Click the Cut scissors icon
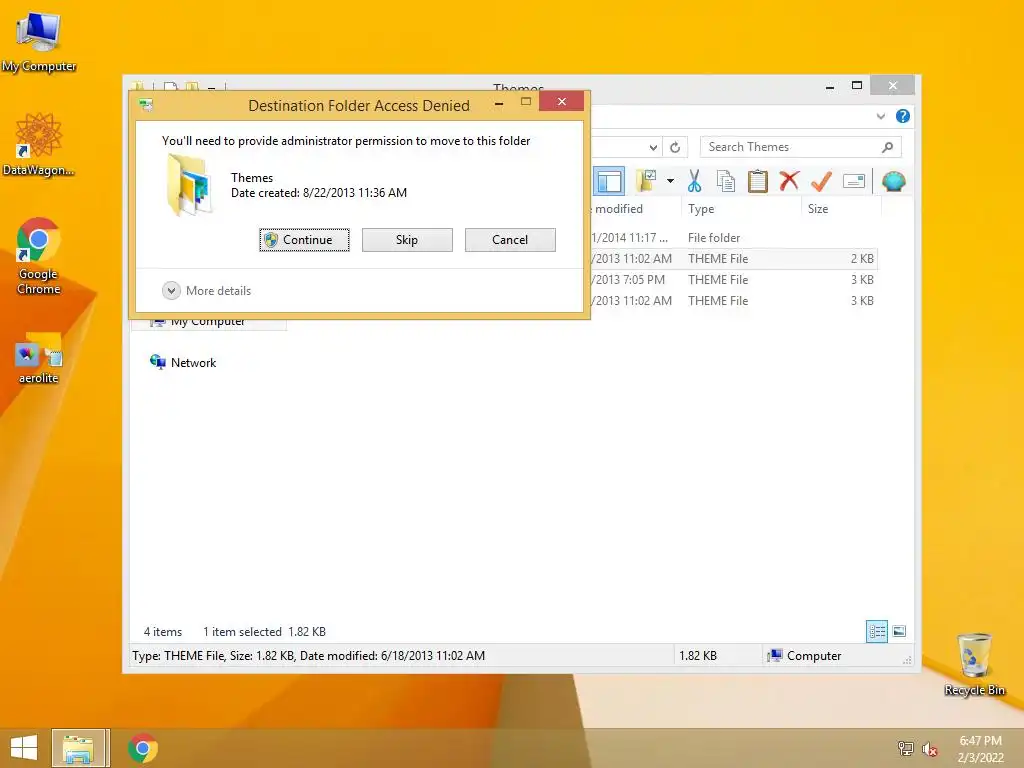1024x768 pixels. (x=694, y=181)
